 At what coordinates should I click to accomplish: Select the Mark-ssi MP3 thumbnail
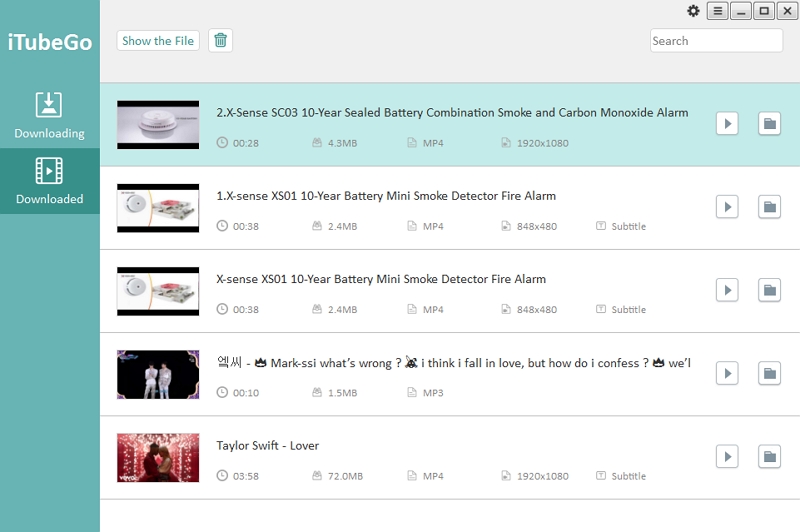pyautogui.click(x=158, y=374)
